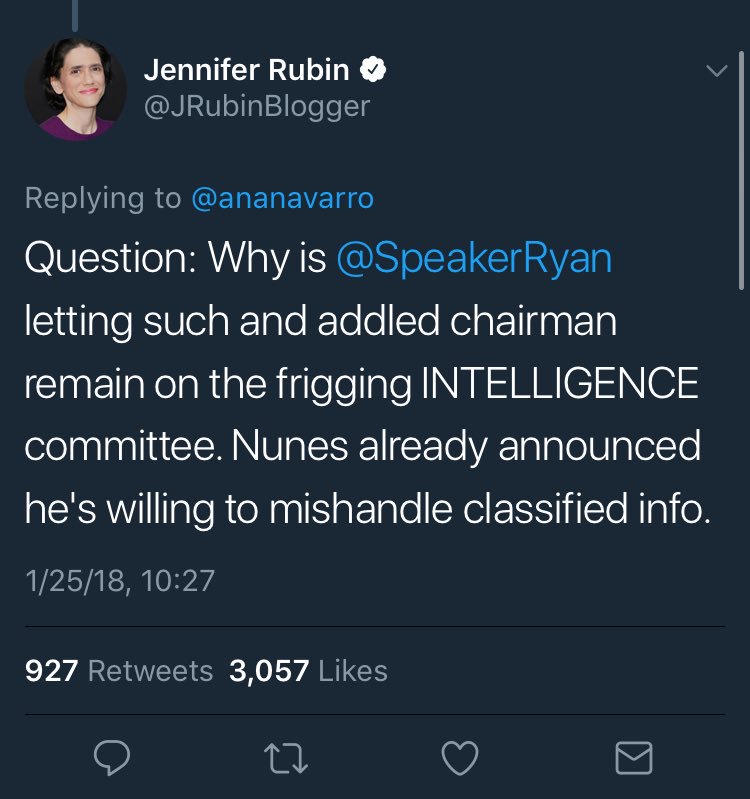Click the tweet text mentioning Nunes
Viewport: 750px width, 799px height.
click(362, 447)
